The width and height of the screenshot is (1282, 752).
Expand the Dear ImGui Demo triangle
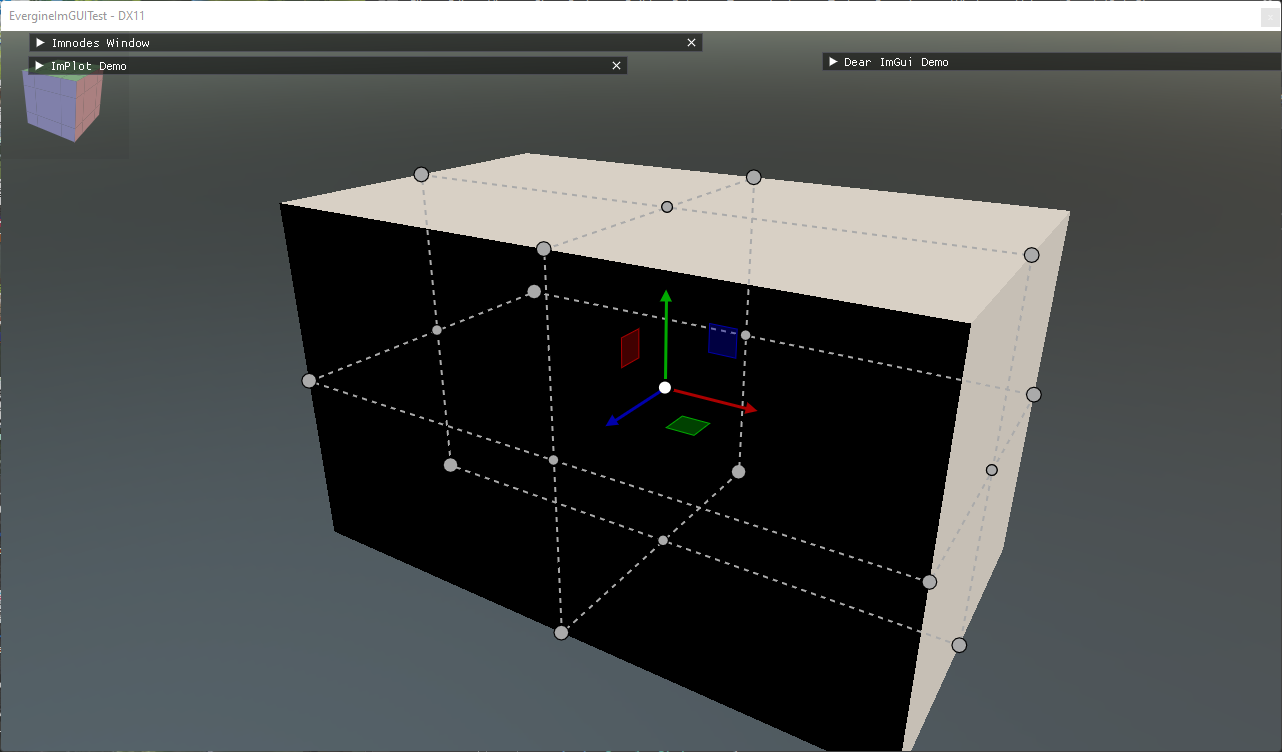coord(833,62)
